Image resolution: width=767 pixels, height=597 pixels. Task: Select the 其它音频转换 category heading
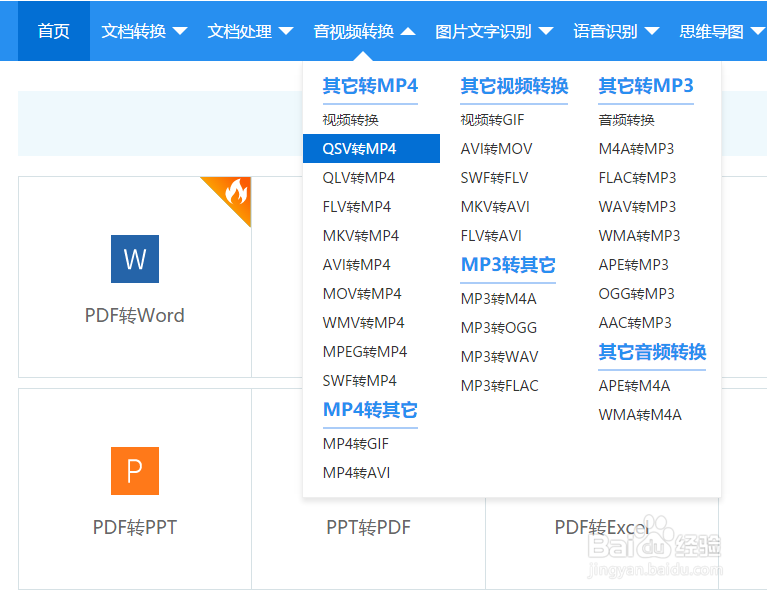point(652,352)
